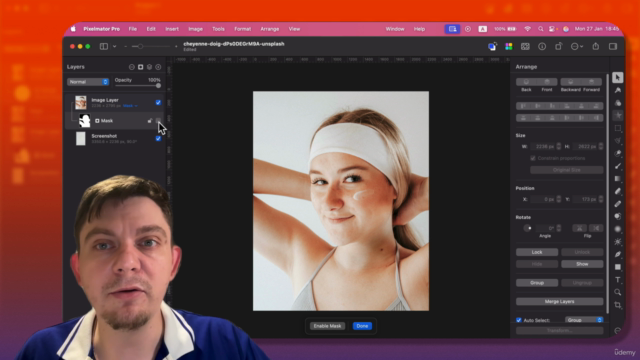This screenshot has width=640, height=360.
Task: Click the lock icon on Mask layer row
Action: [x=150, y=121]
